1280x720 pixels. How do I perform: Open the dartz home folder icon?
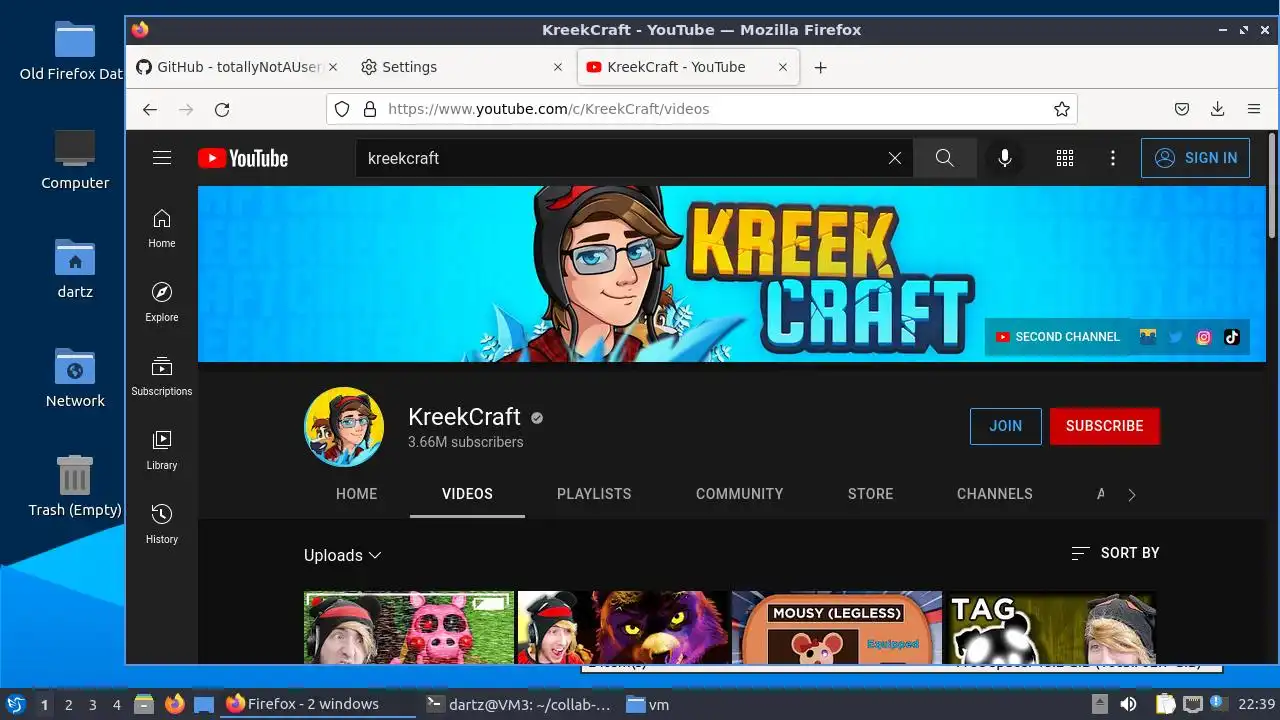[75, 269]
